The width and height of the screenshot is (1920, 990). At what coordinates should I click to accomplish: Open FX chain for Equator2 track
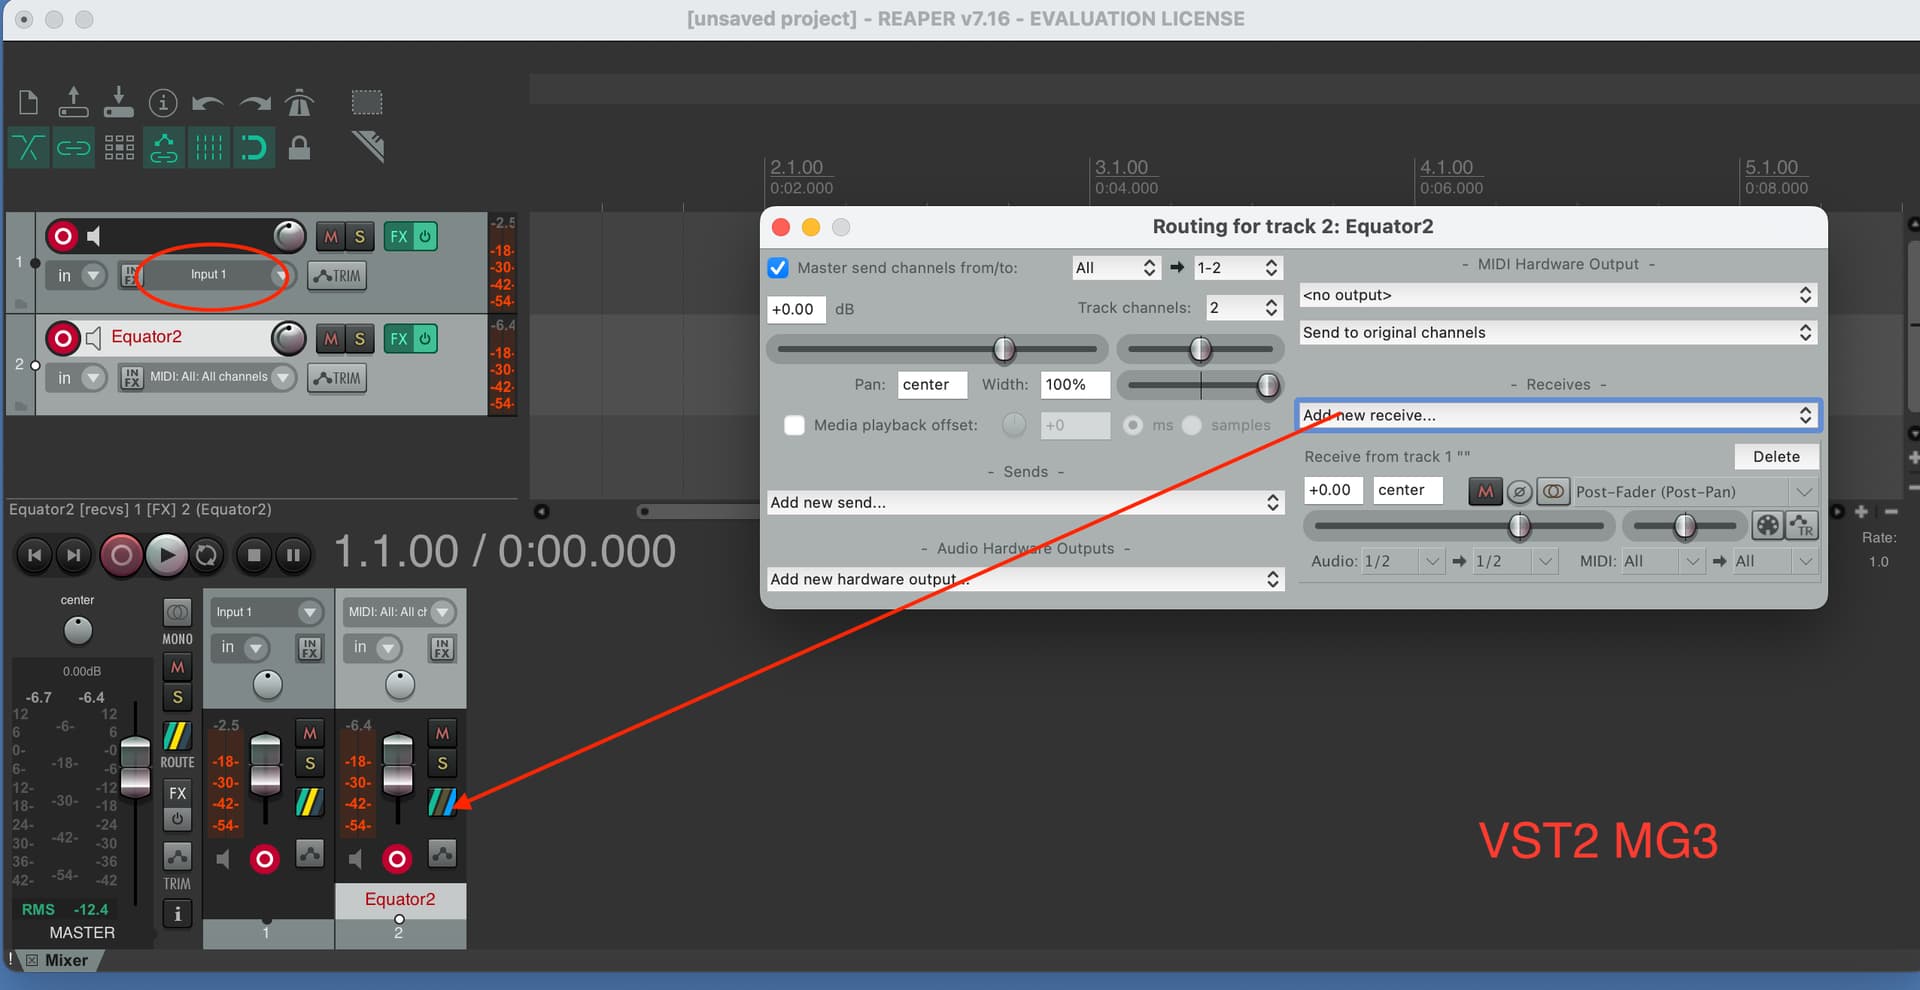point(398,339)
